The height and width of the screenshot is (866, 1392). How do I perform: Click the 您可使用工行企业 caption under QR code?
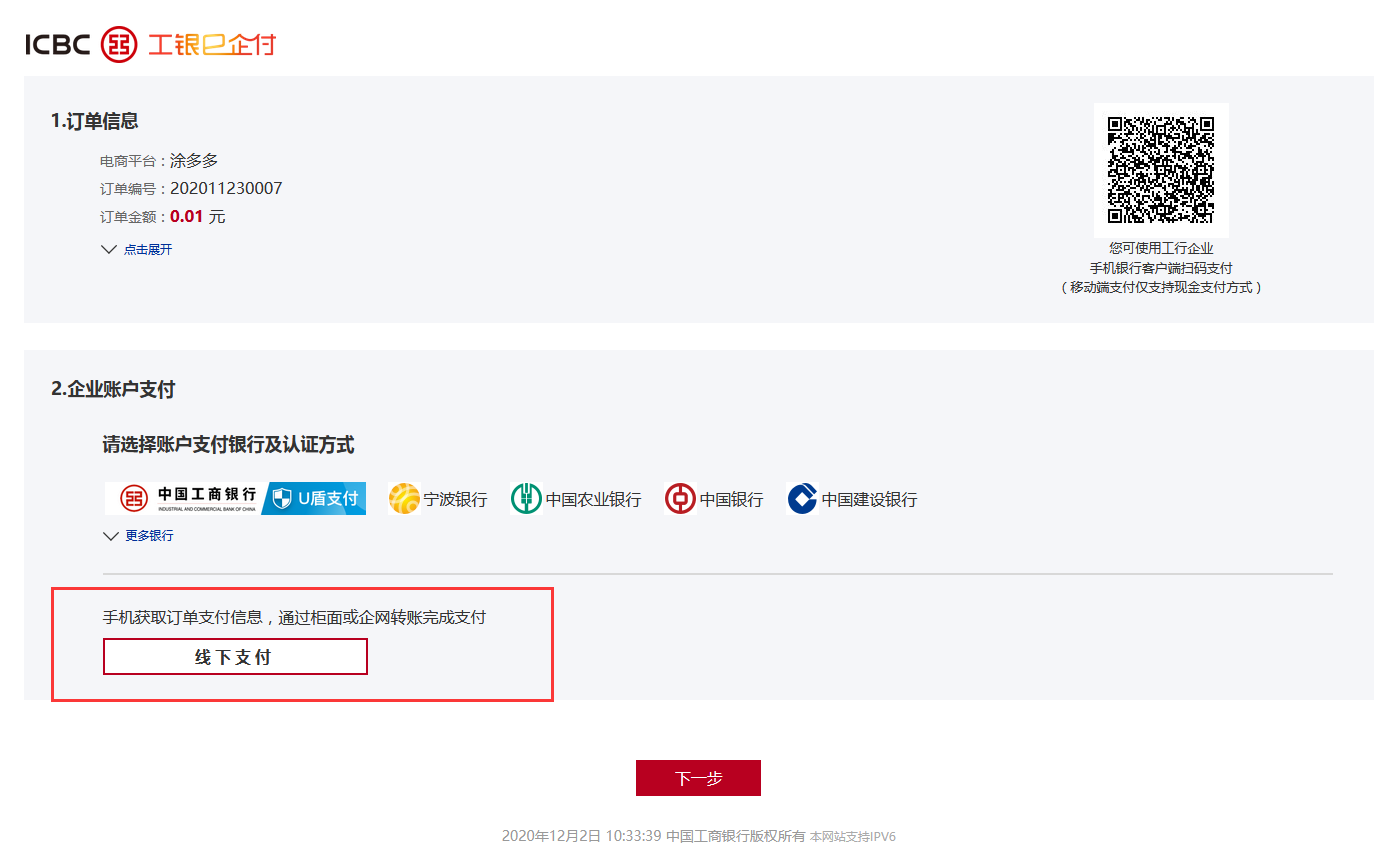coord(1161,248)
